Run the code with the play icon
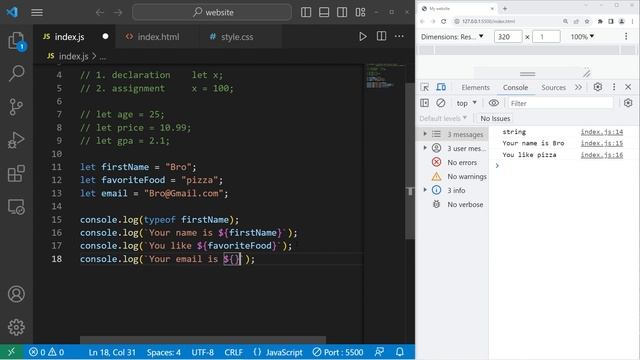Viewport: 640px width, 360px height. (362, 36)
